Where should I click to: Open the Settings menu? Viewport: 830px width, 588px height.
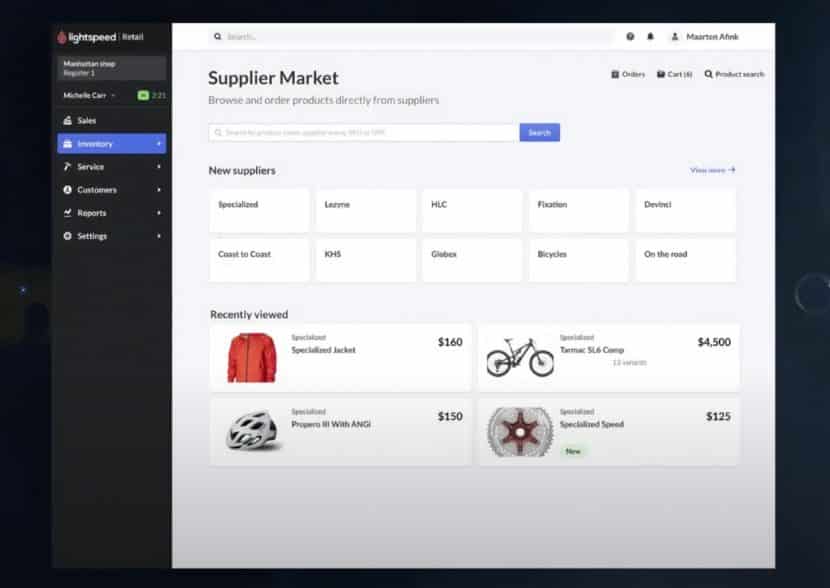[112, 236]
